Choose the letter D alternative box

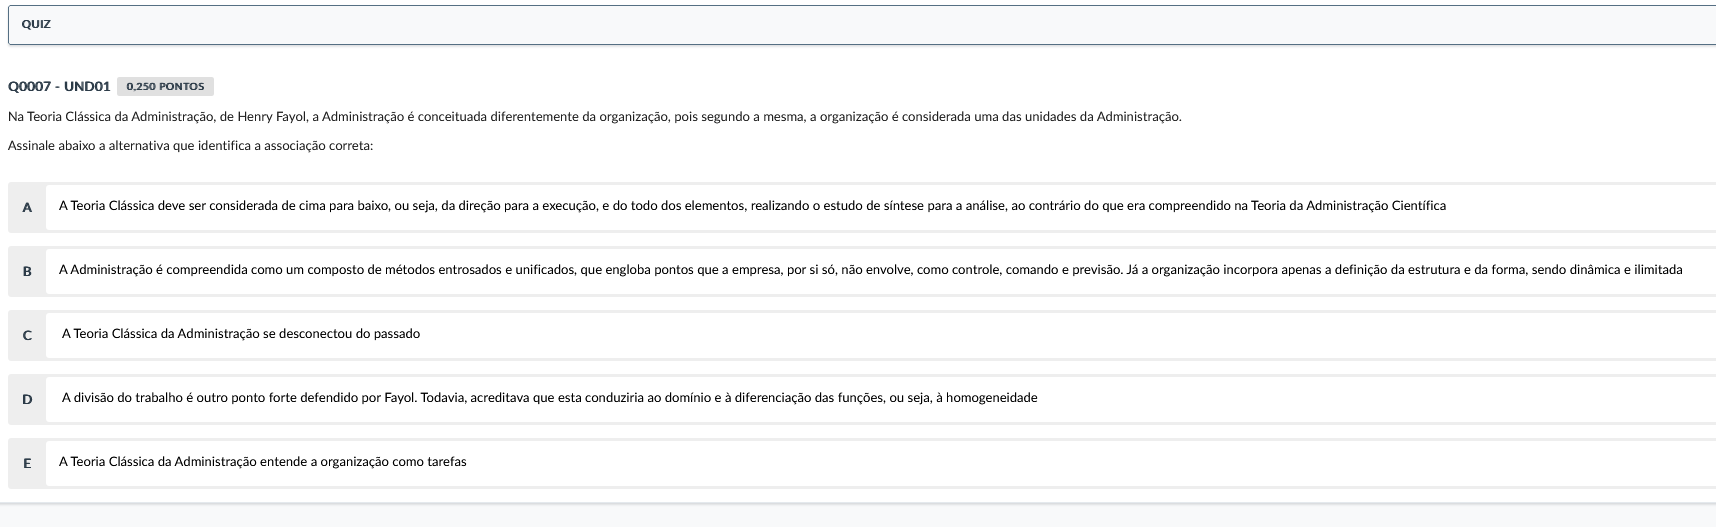click(x=27, y=399)
